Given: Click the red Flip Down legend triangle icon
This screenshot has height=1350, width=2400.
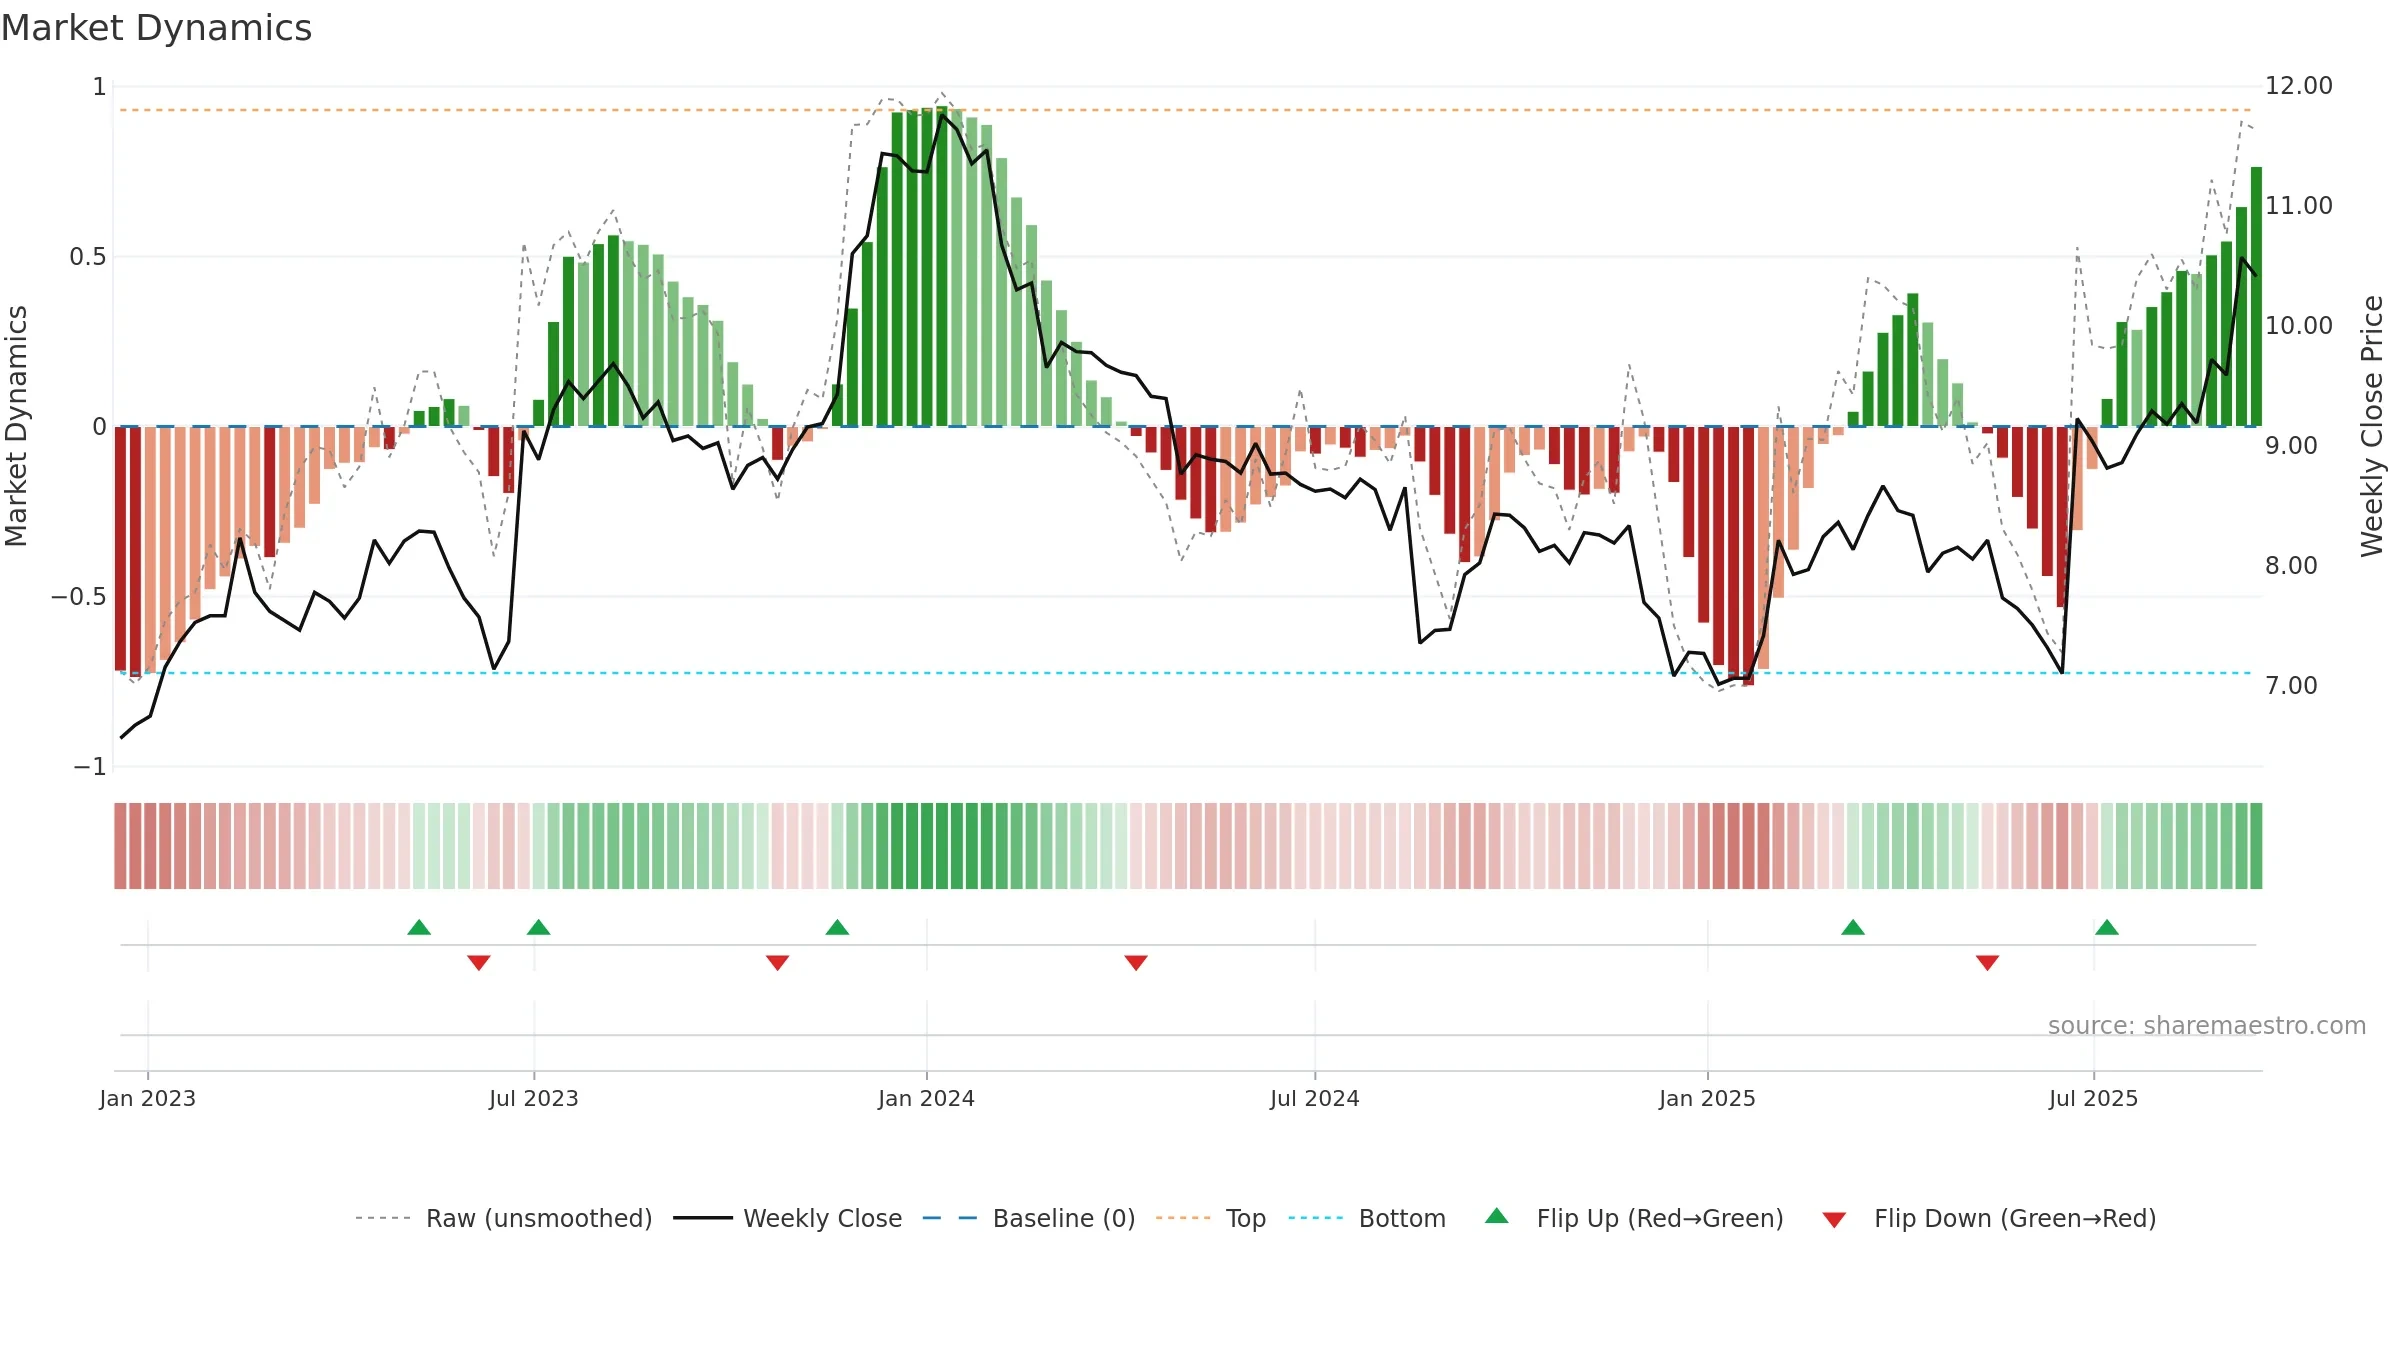Looking at the screenshot, I should (1834, 1220).
